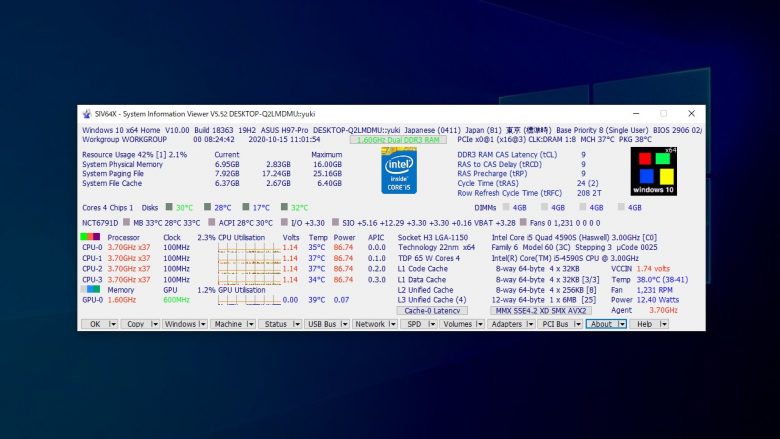This screenshot has height=439, width=780.
Task: Click the MMX SSE4.2 XD SMX AVX2 button
Action: [541, 311]
